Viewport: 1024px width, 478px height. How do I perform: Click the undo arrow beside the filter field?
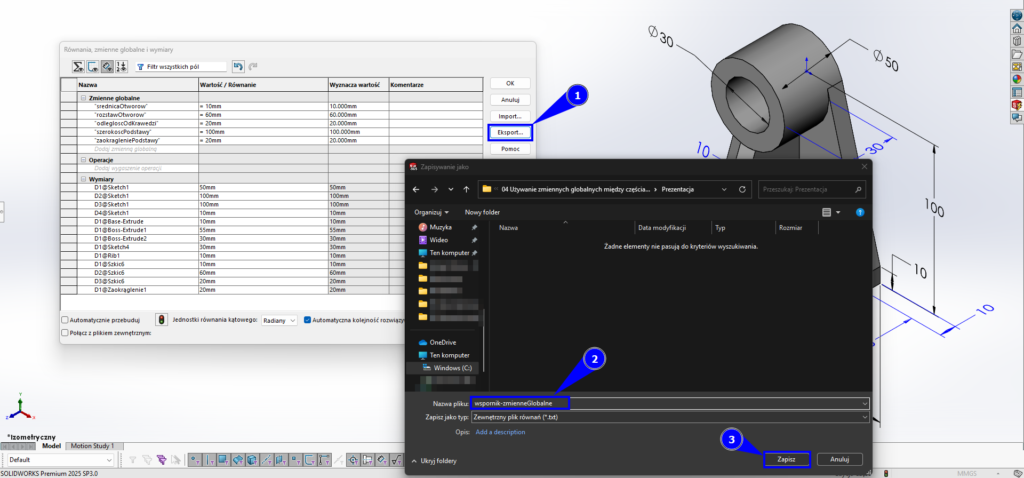click(x=238, y=66)
